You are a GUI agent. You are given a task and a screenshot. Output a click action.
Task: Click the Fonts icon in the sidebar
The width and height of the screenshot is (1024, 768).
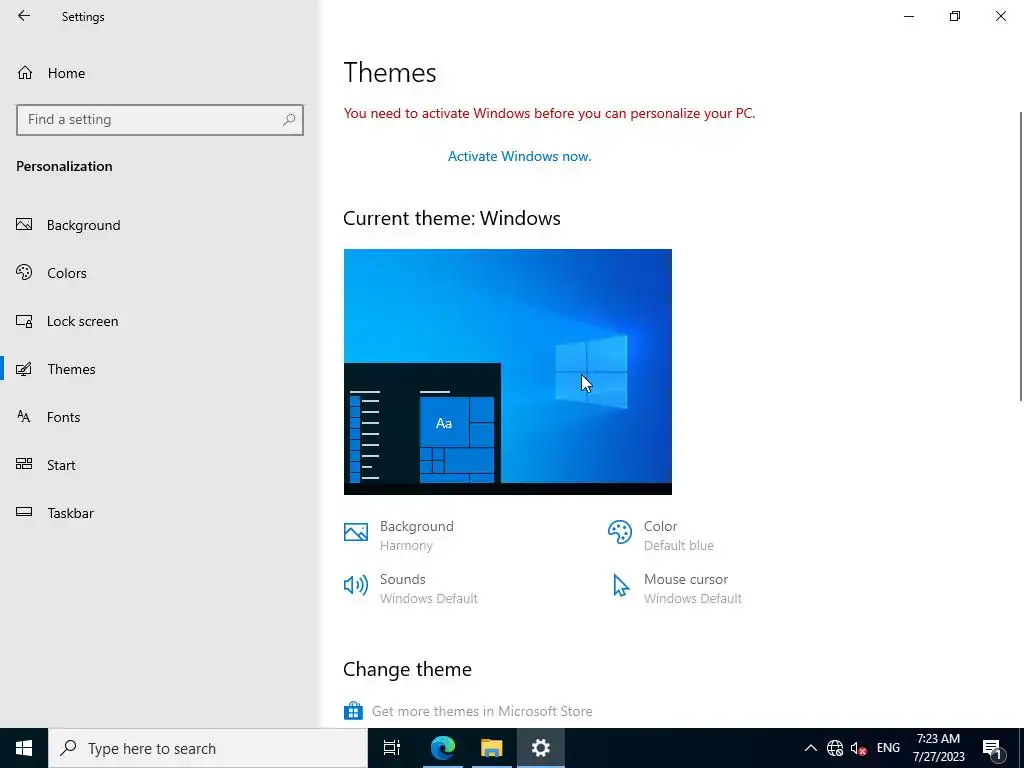(x=24, y=417)
